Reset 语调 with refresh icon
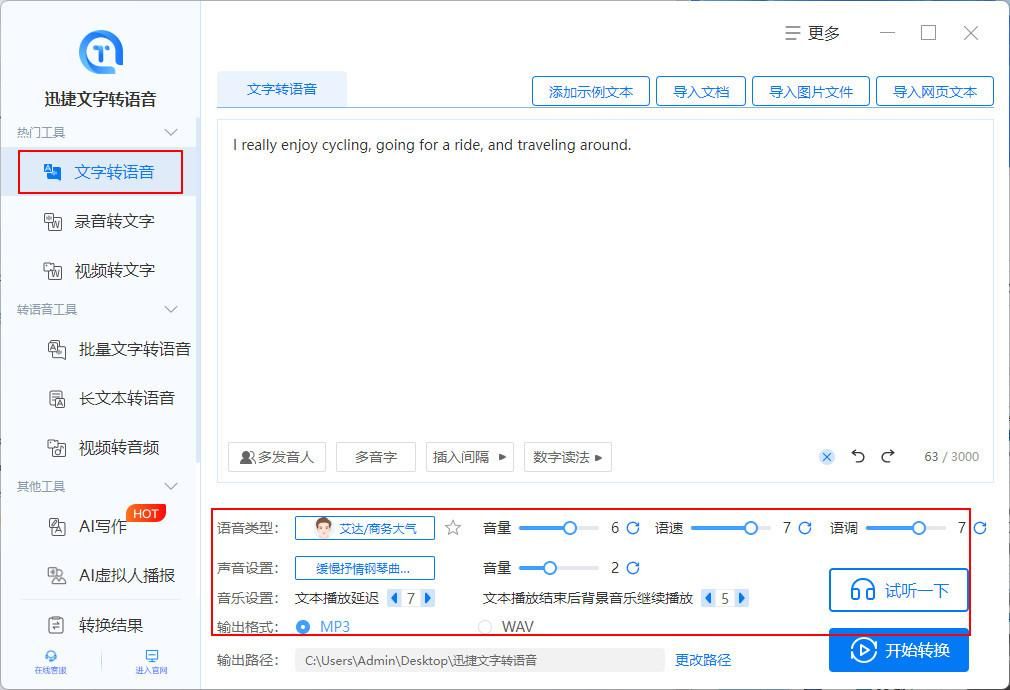The image size is (1010, 690). 980,528
